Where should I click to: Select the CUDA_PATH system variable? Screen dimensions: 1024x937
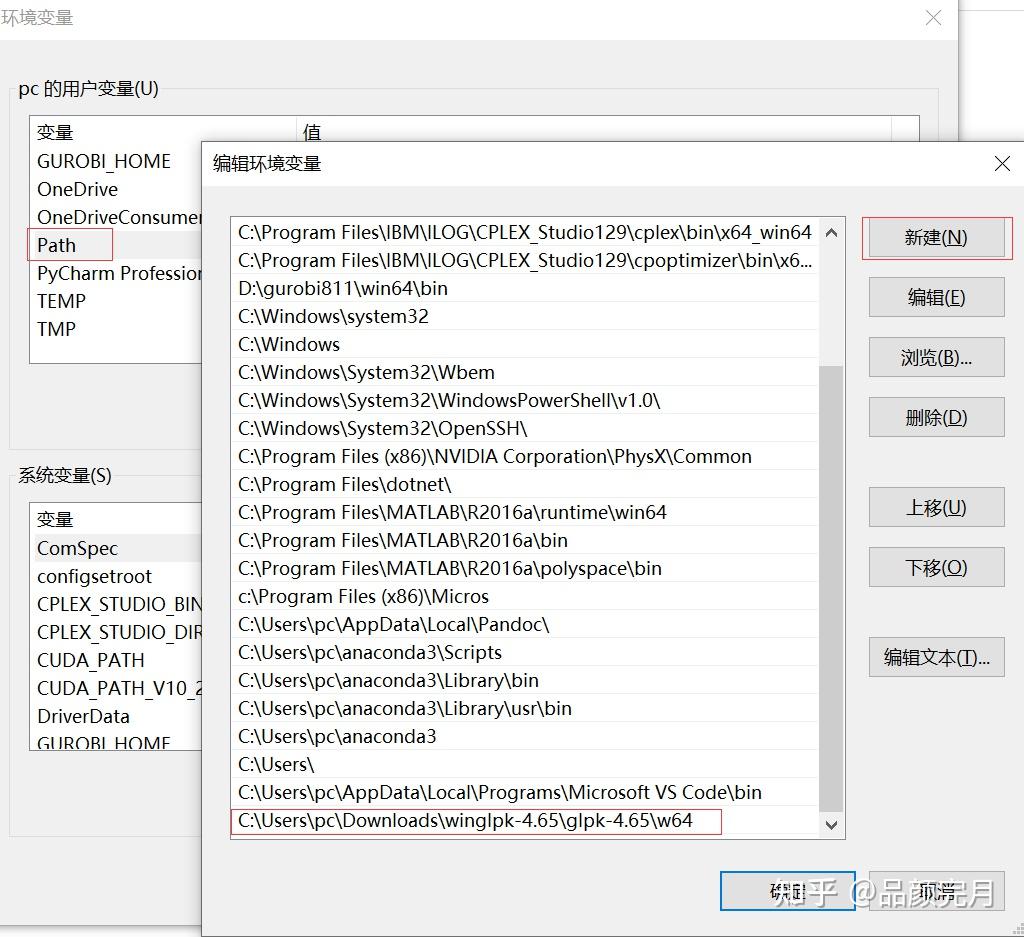[90, 660]
